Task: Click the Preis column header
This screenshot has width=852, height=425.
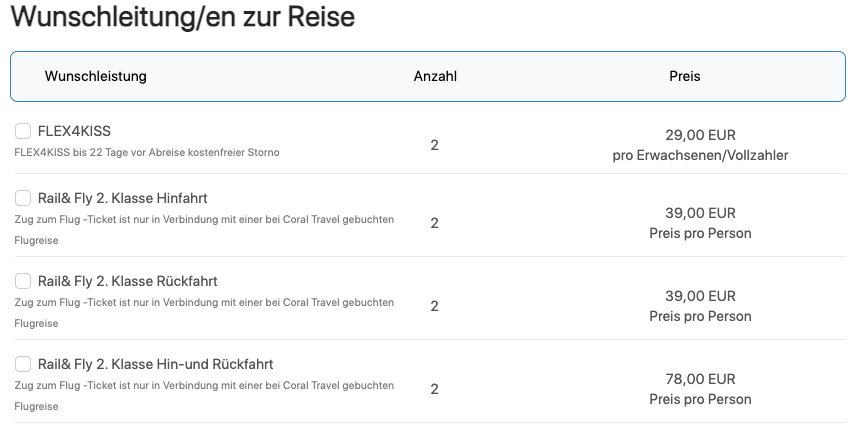Action: [685, 76]
